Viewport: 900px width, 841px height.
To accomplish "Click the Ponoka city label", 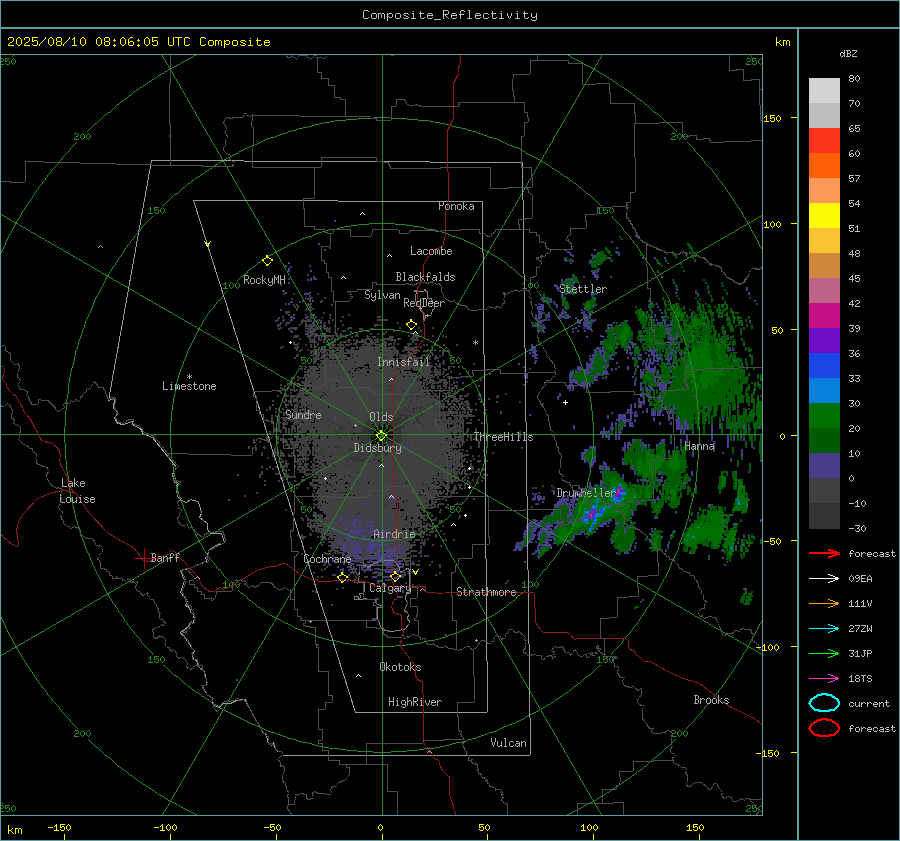I will tap(456, 206).
